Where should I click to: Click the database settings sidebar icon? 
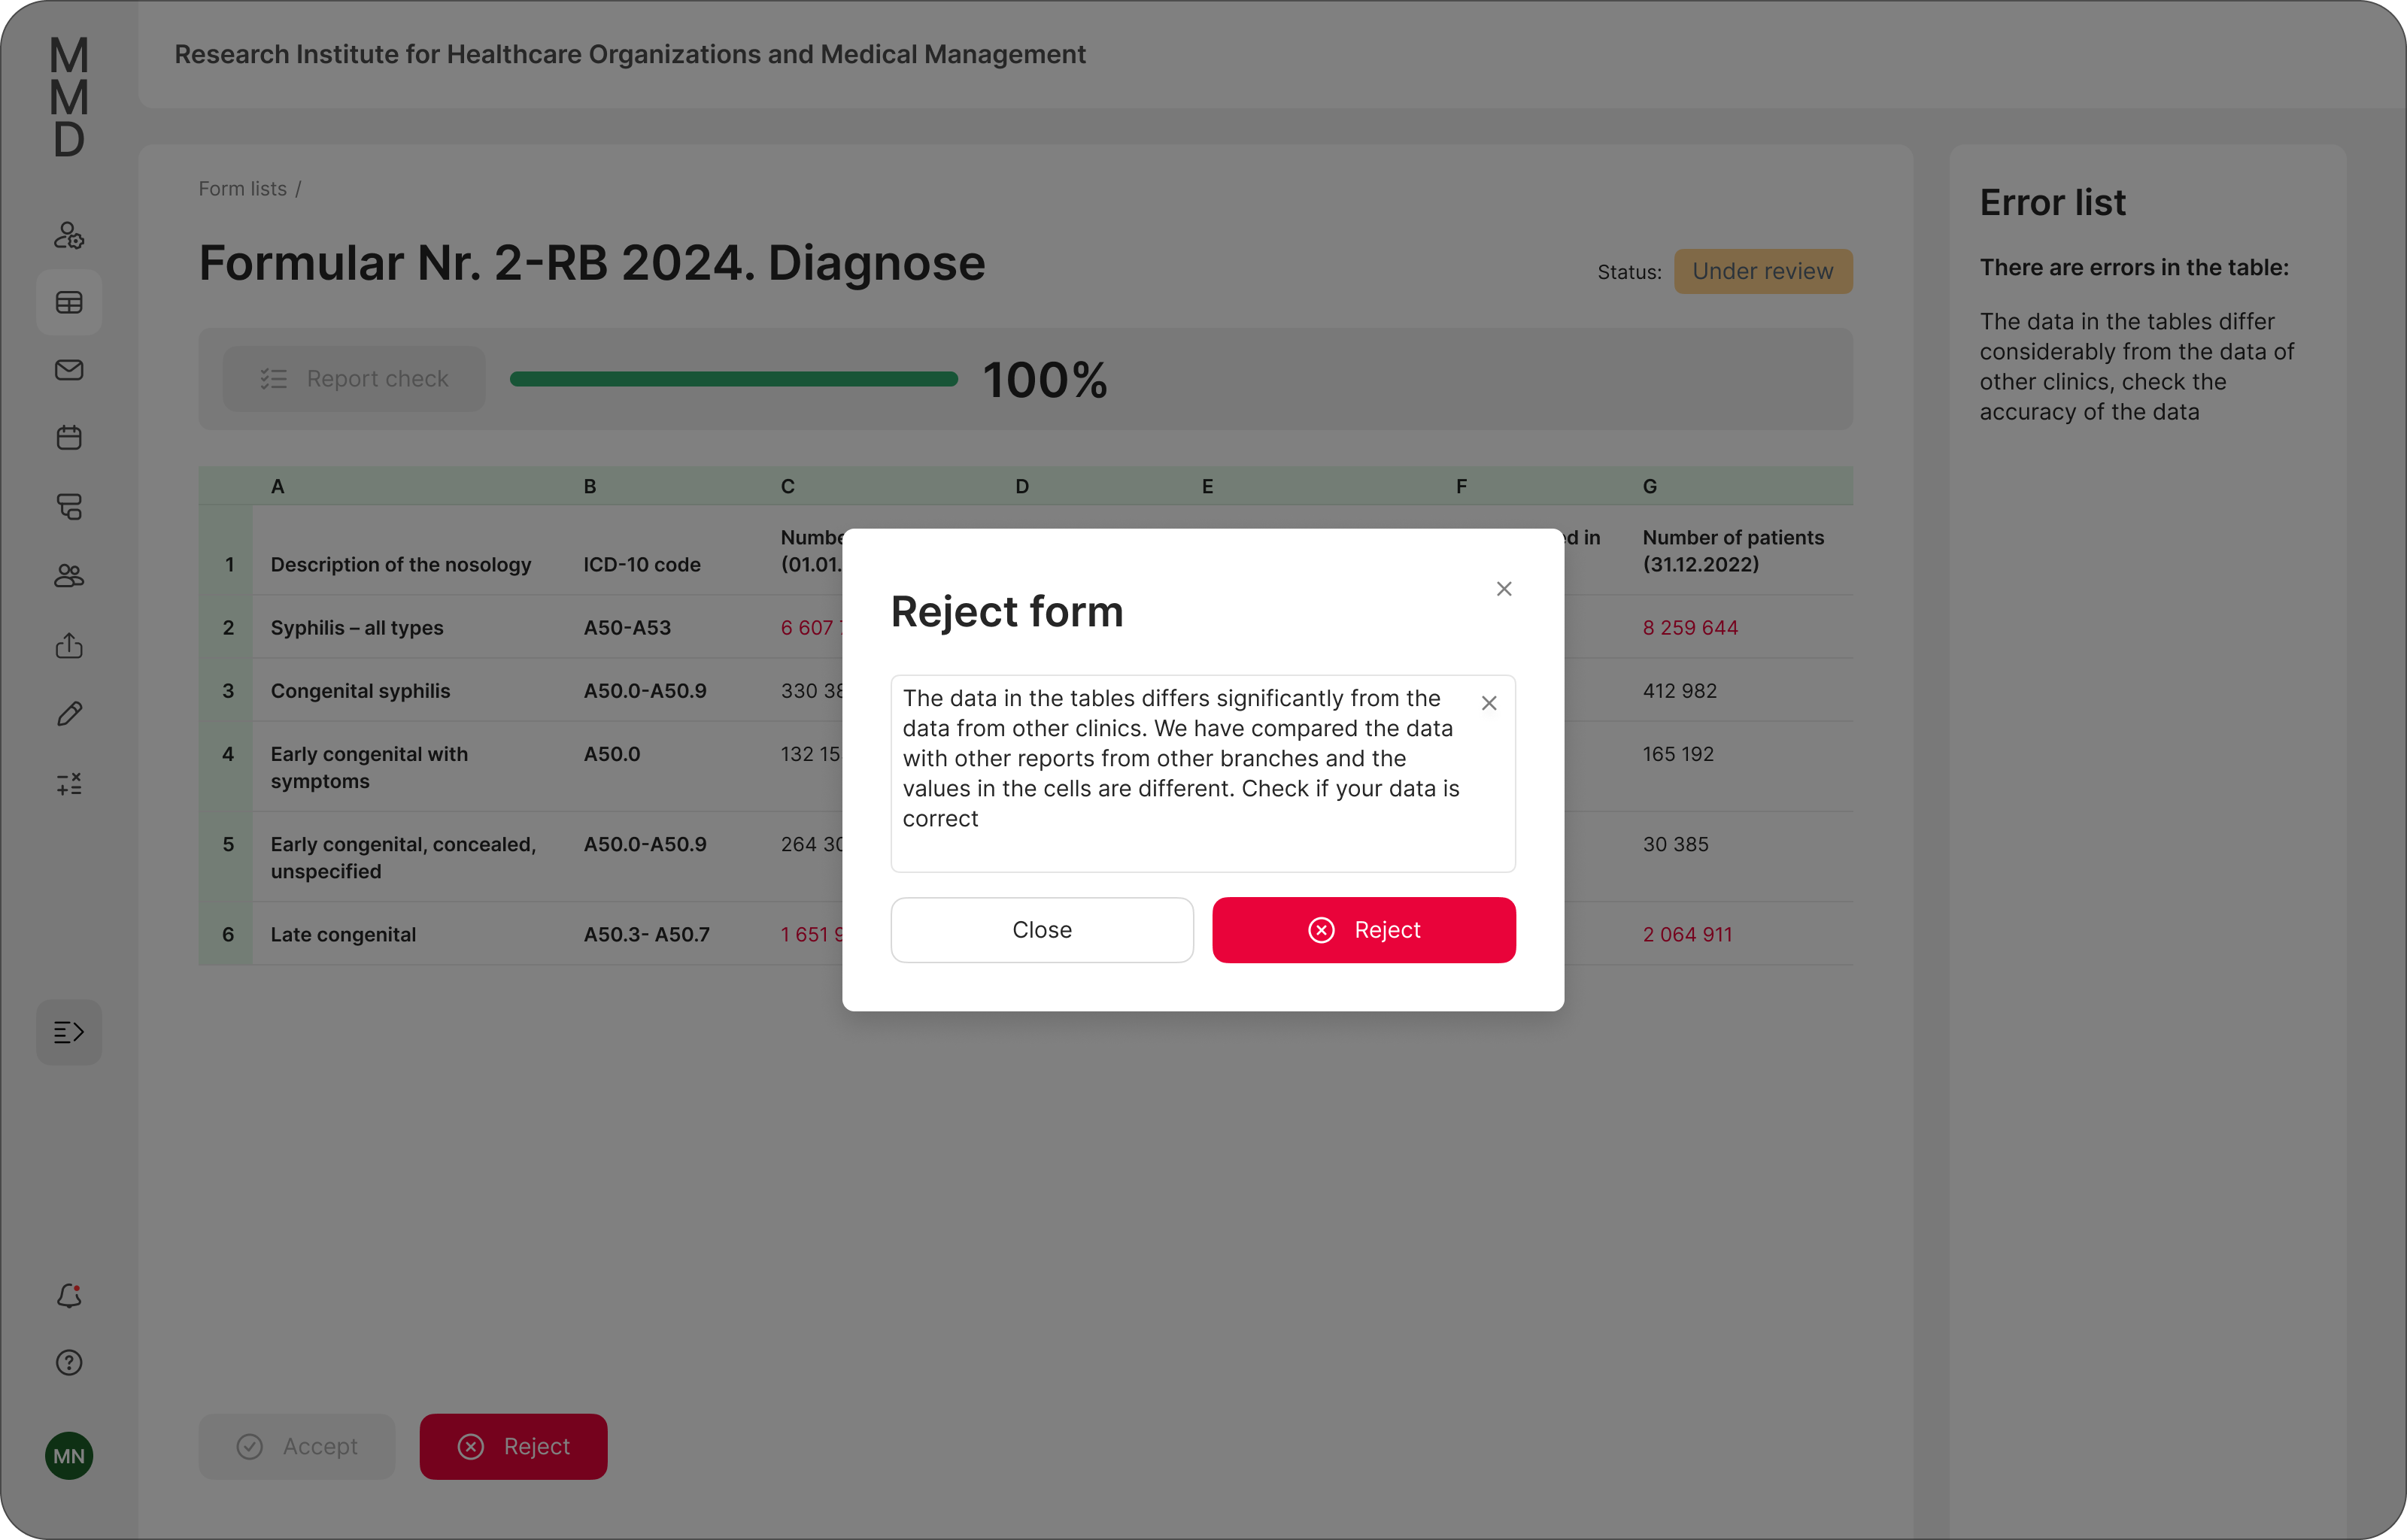click(x=69, y=507)
